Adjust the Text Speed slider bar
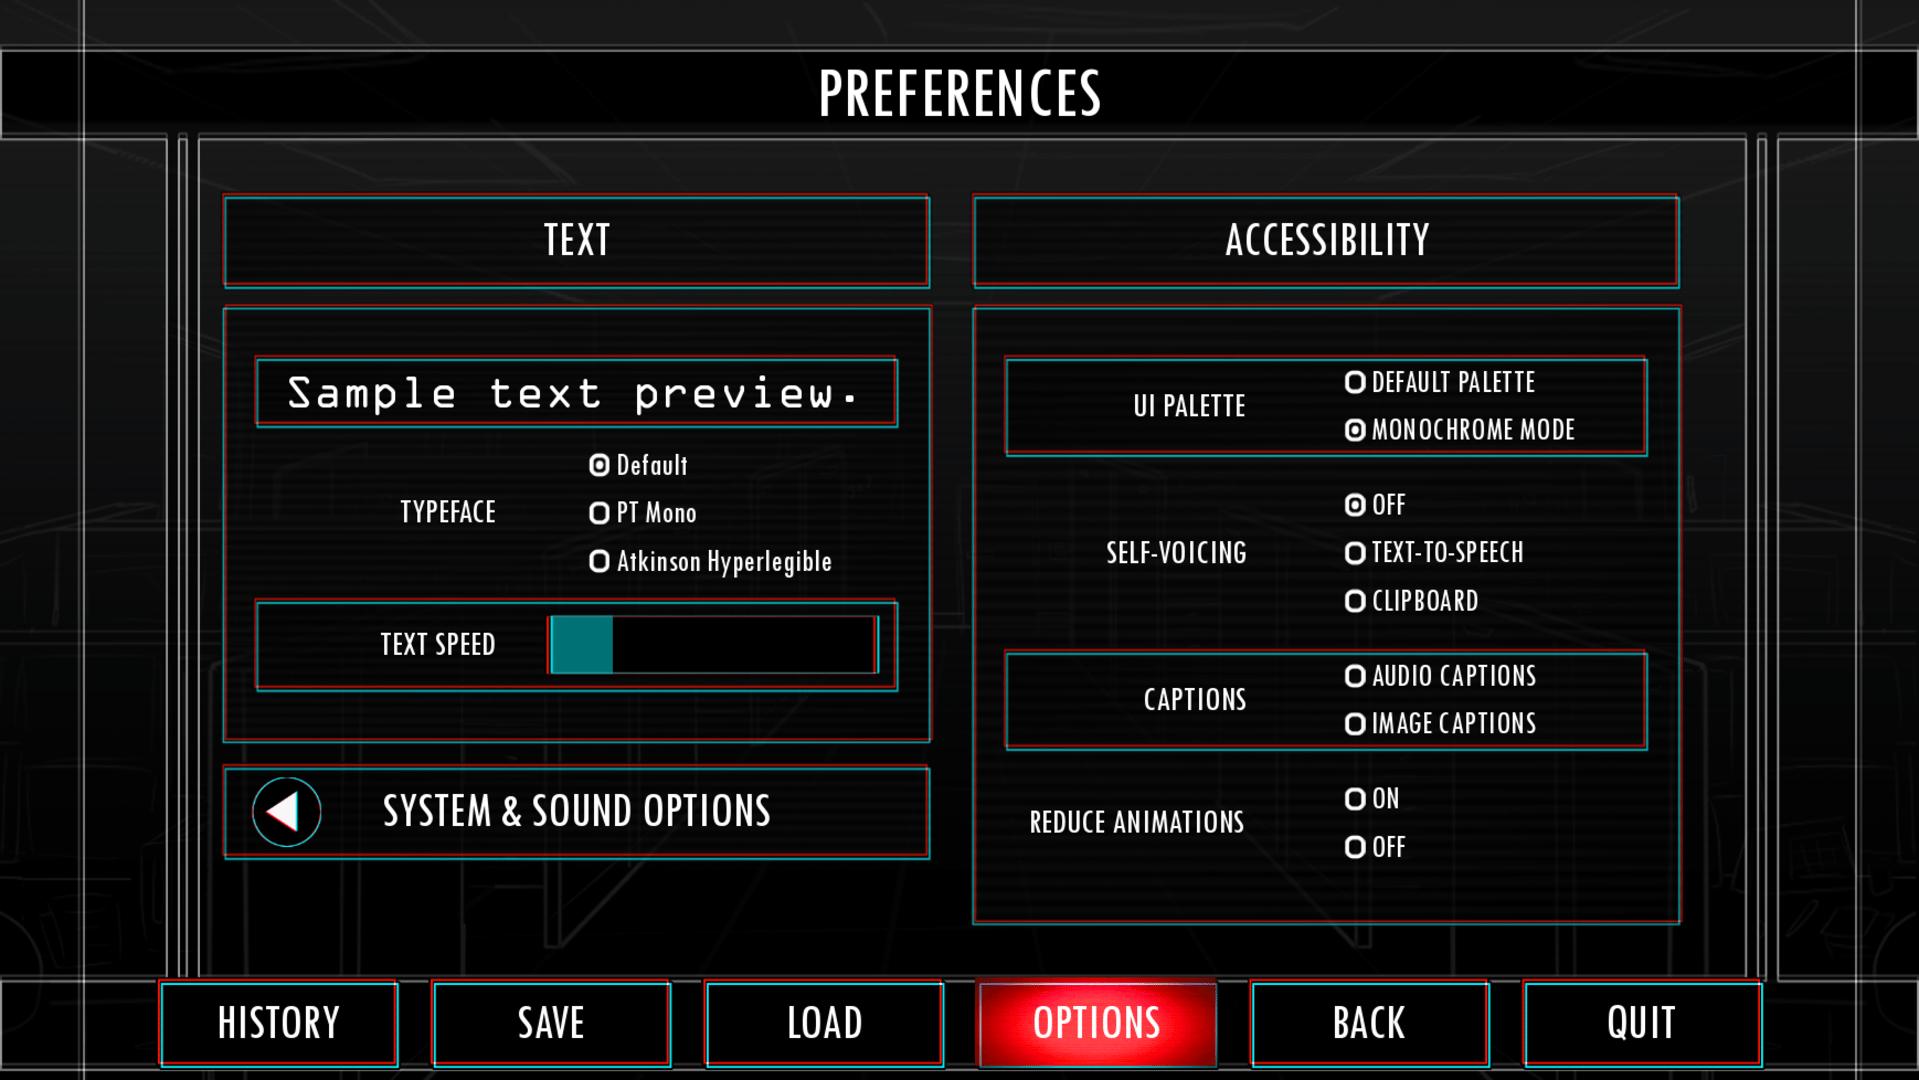This screenshot has width=1919, height=1080. 713,645
